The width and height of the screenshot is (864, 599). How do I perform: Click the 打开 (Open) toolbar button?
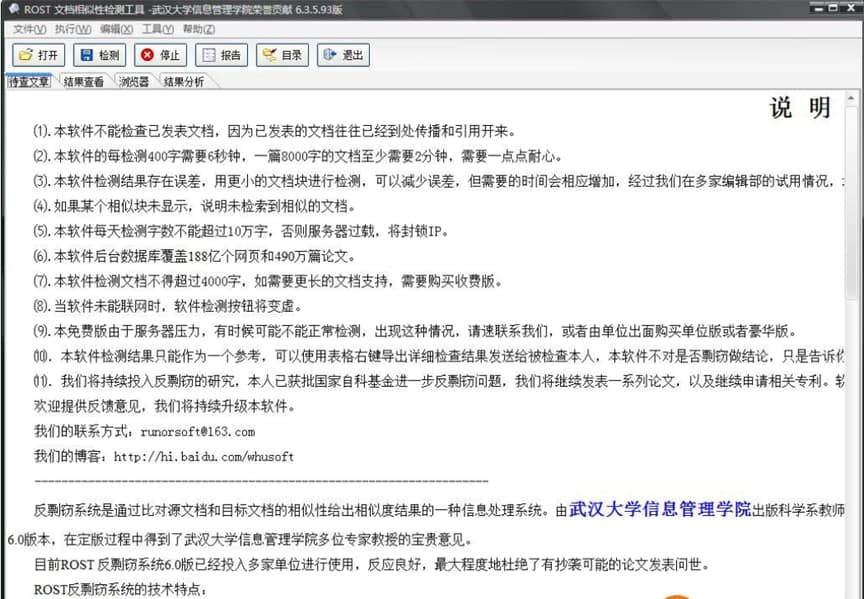click(39, 55)
